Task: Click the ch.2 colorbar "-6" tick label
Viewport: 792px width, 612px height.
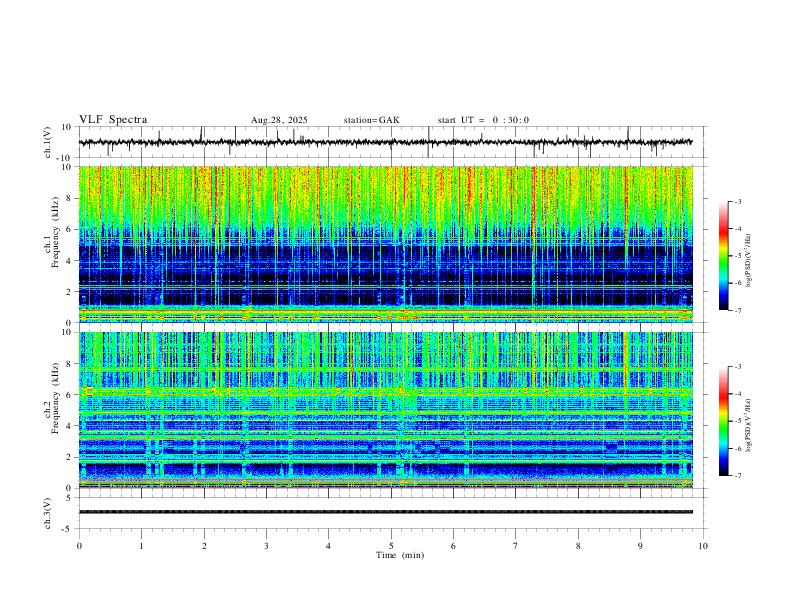Action: [x=737, y=448]
